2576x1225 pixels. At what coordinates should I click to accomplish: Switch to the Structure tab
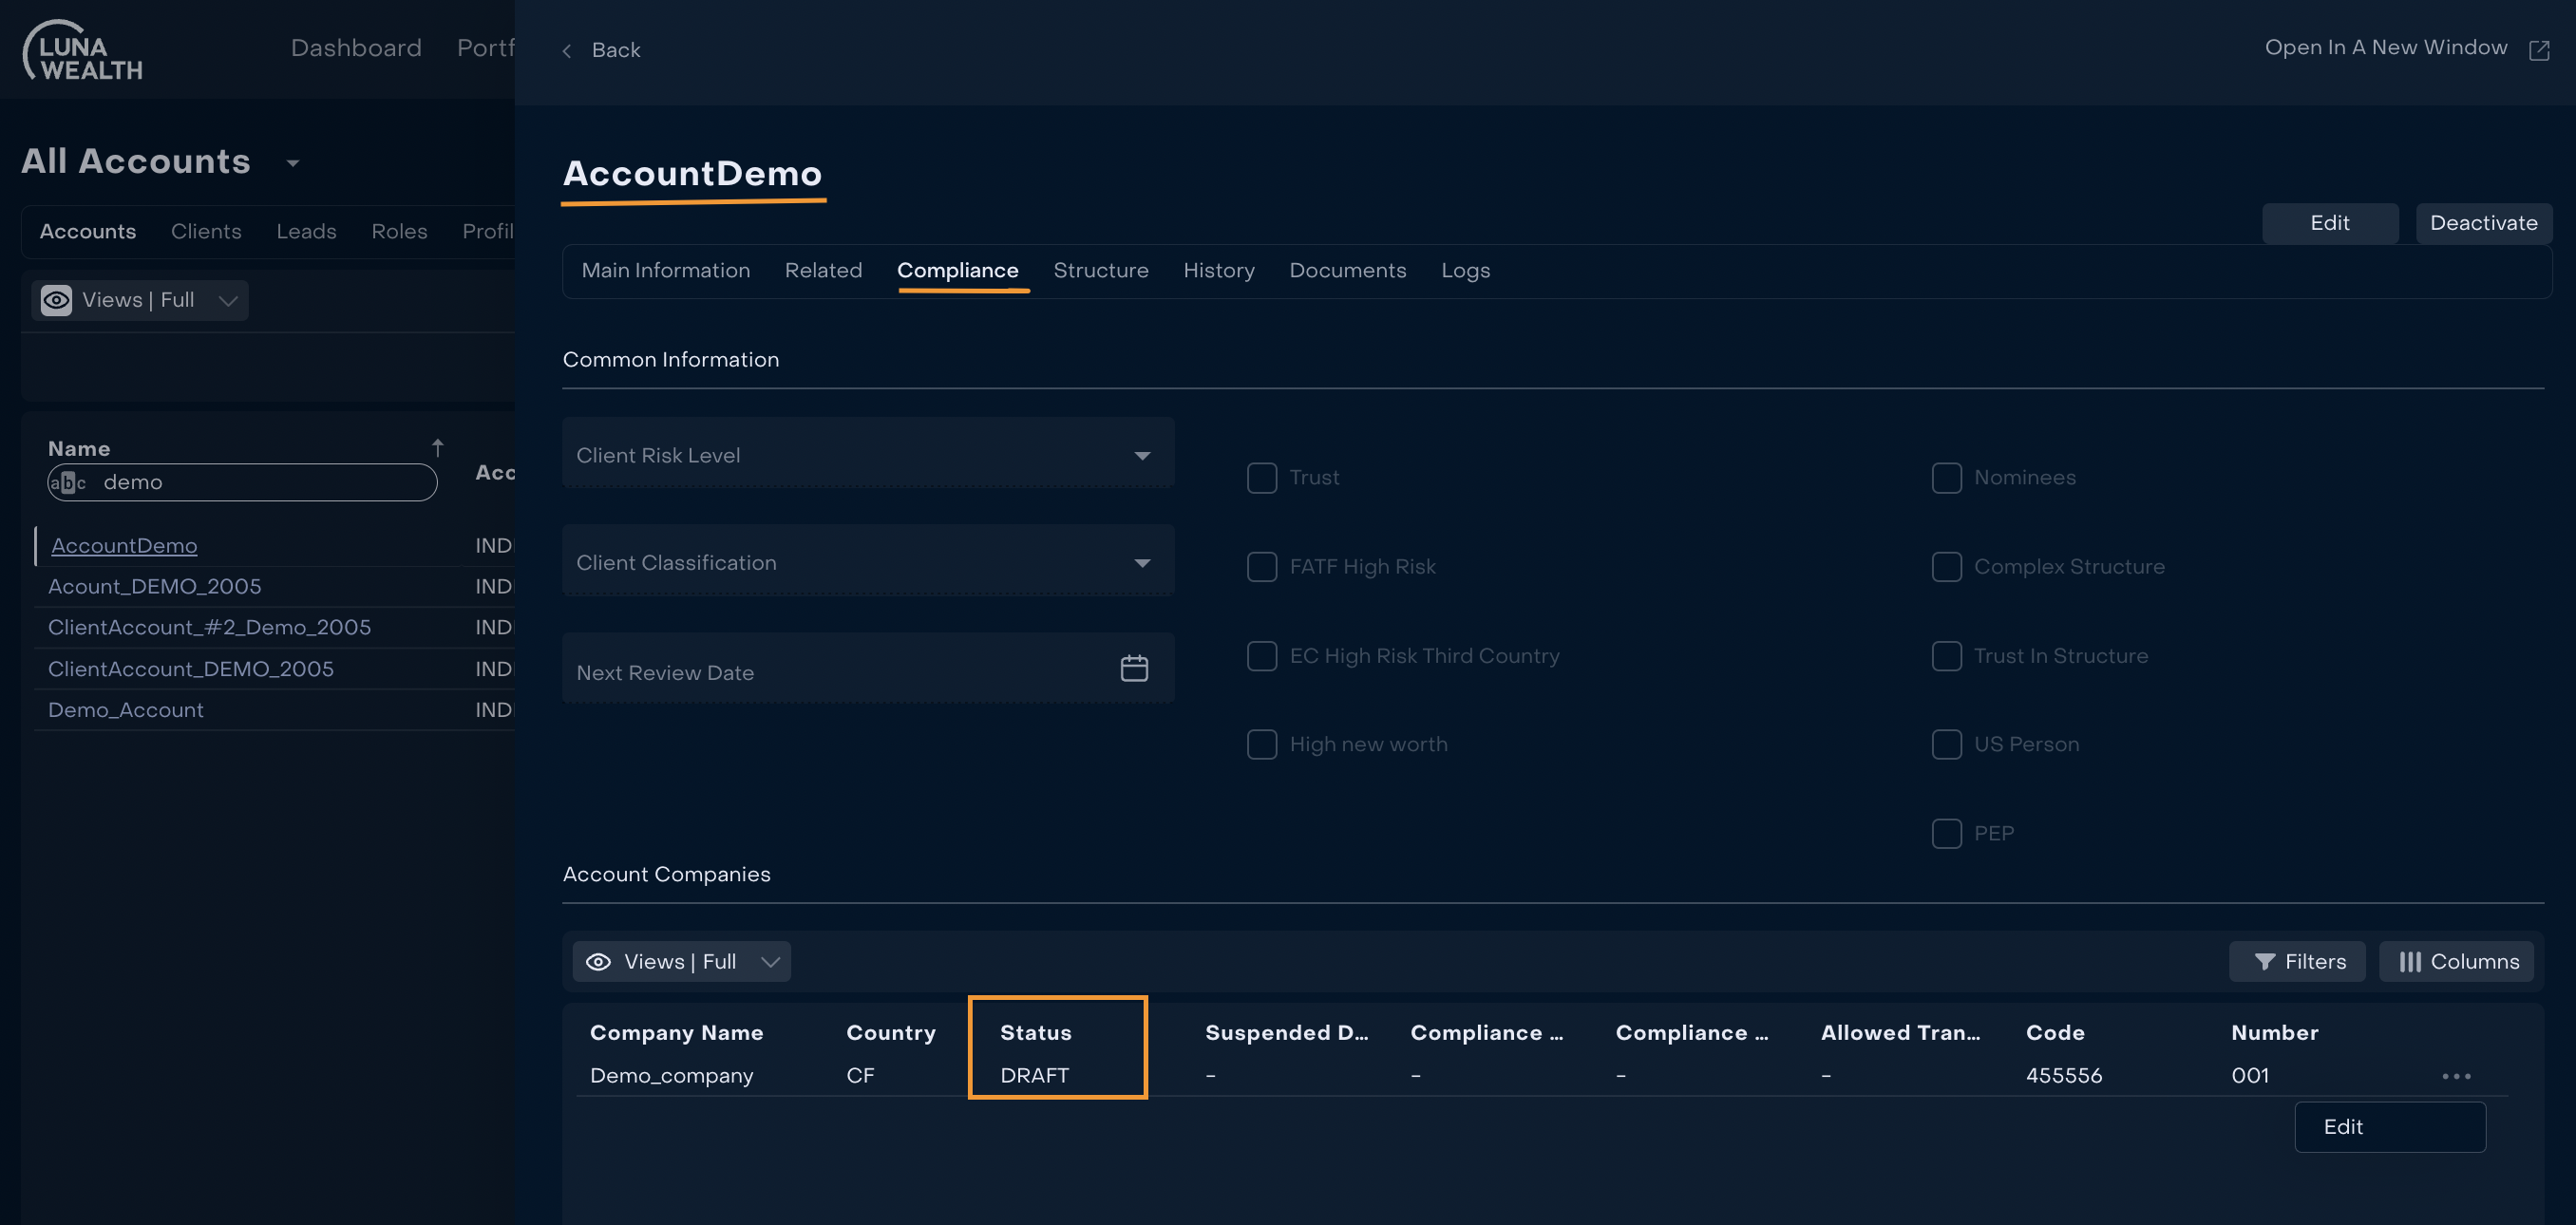point(1100,270)
